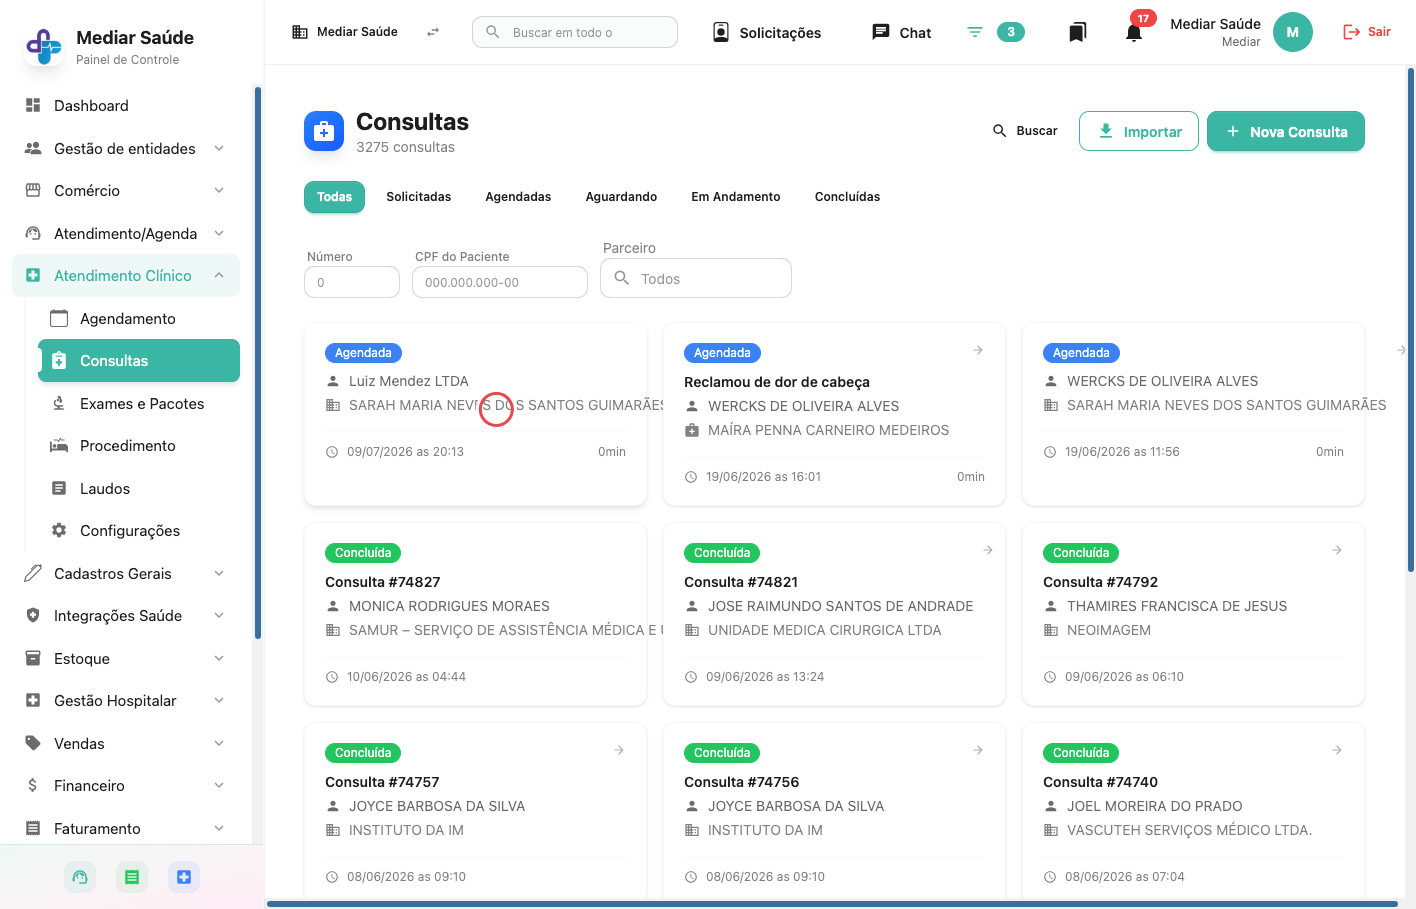
Task: Expand Atendimento/Agenda menu
Action: pyautogui.click(x=126, y=234)
